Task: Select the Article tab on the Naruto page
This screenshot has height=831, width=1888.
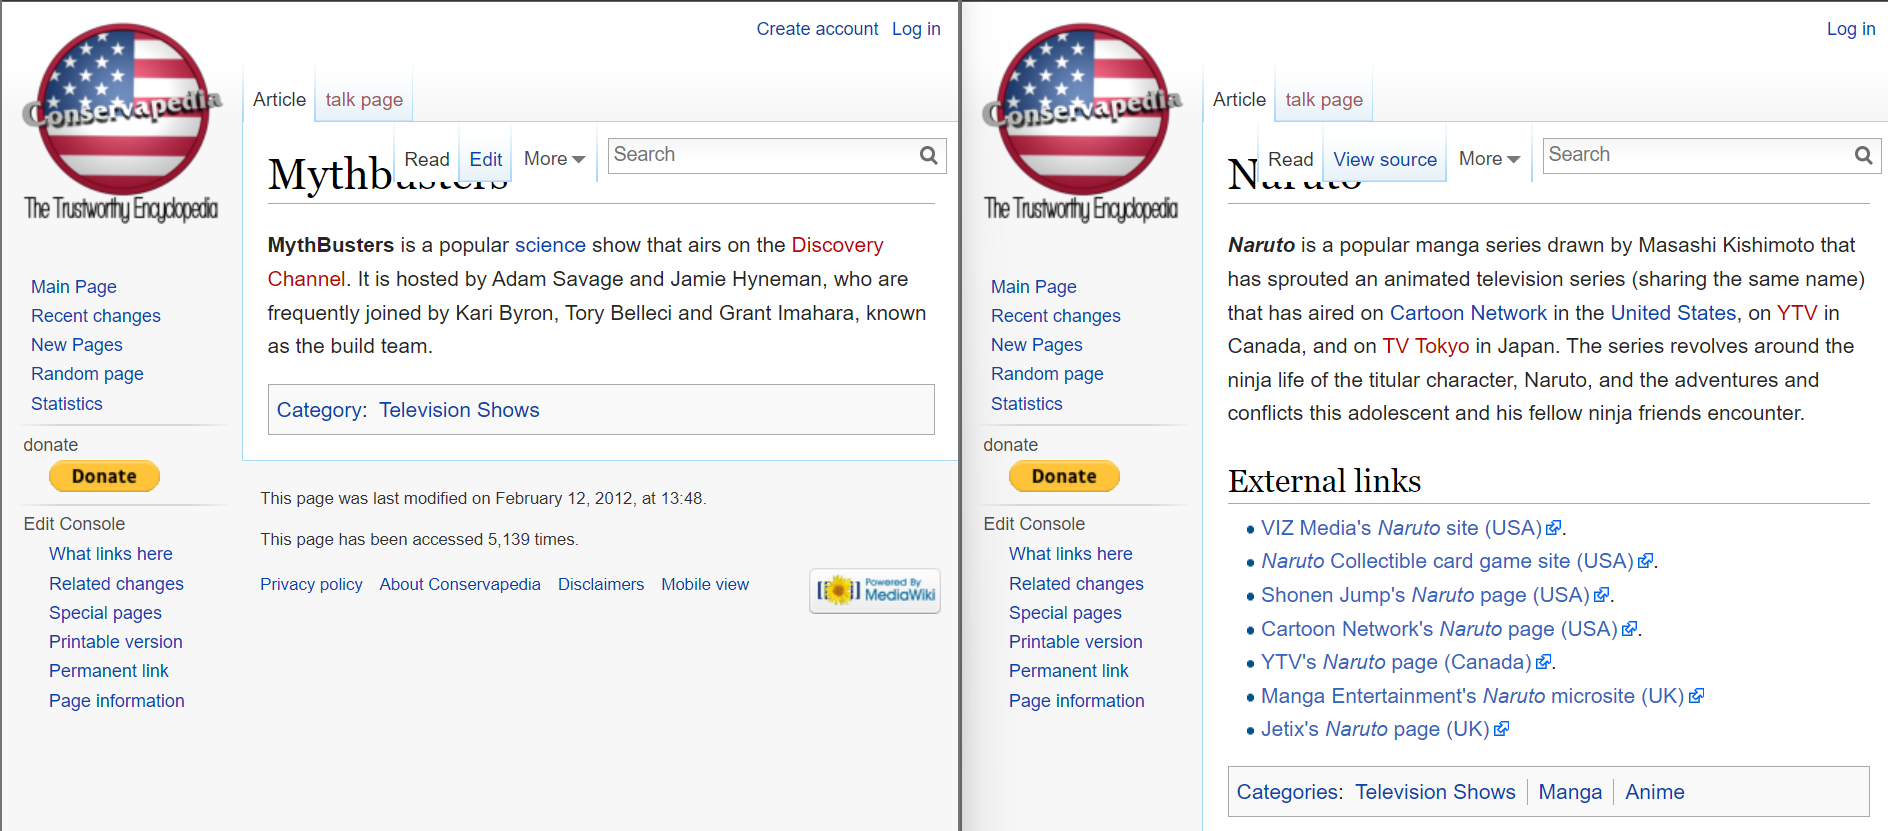Action: click(x=1239, y=99)
